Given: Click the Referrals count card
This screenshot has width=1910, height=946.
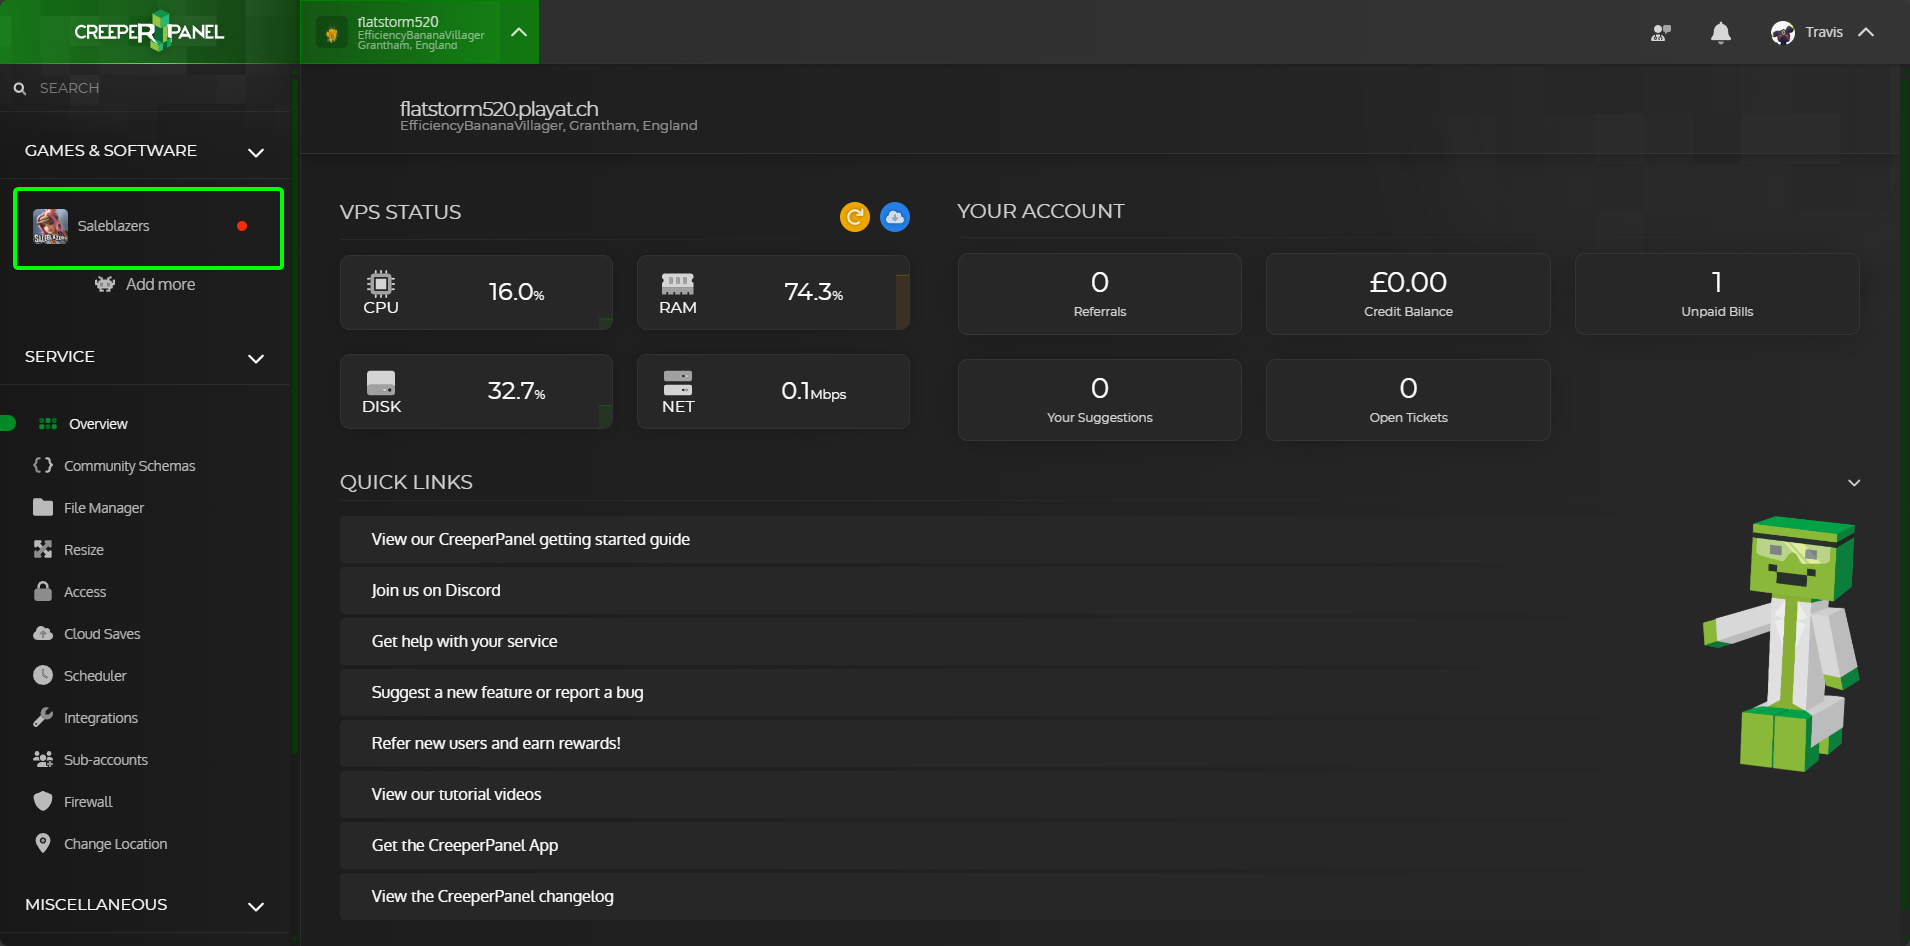Looking at the screenshot, I should tap(1100, 294).
